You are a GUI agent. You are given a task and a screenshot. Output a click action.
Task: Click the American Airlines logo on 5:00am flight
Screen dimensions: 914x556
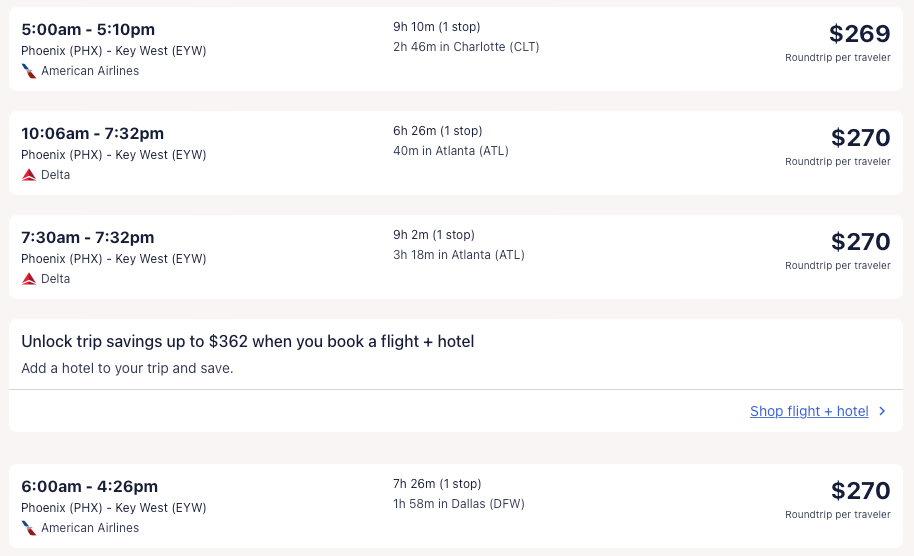[x=29, y=71]
